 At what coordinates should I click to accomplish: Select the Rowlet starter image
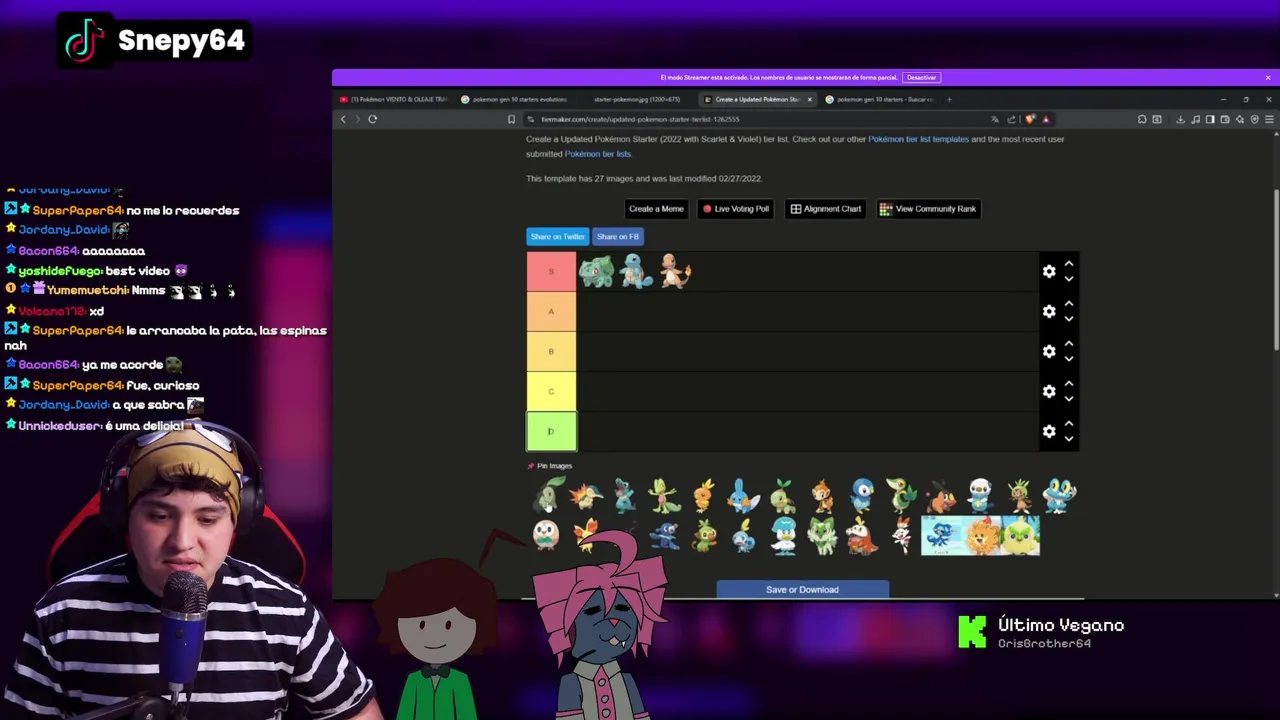pyautogui.click(x=546, y=535)
